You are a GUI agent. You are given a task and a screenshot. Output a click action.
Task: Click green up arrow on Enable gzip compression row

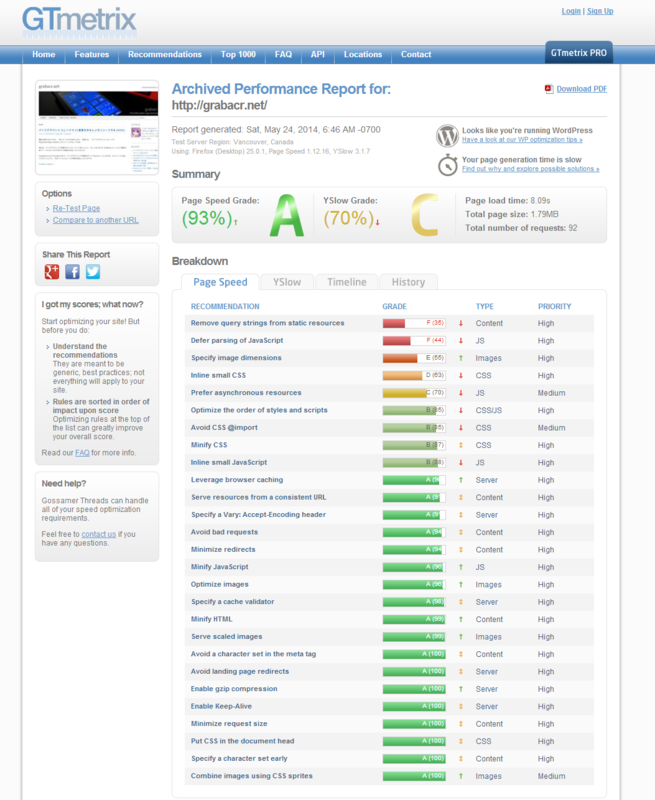point(461,689)
